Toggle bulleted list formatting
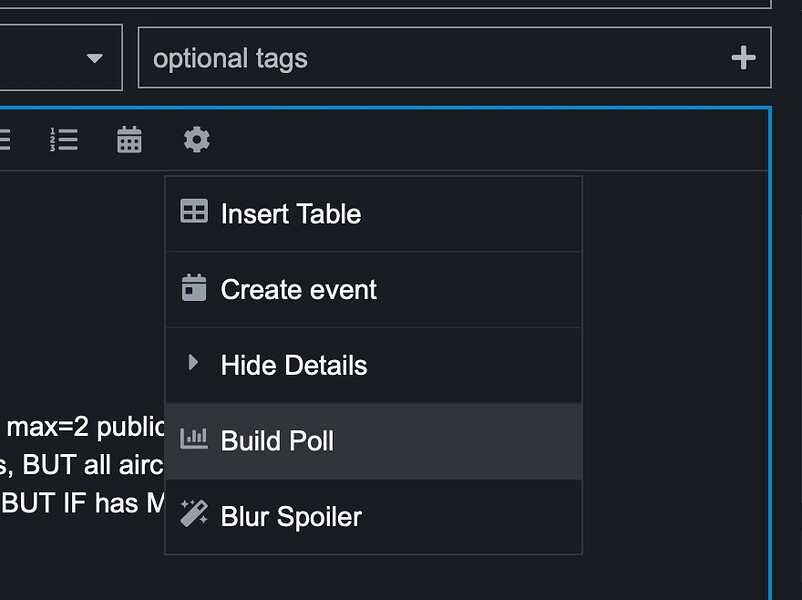Viewport: 802px width, 600px height. (x=4, y=139)
